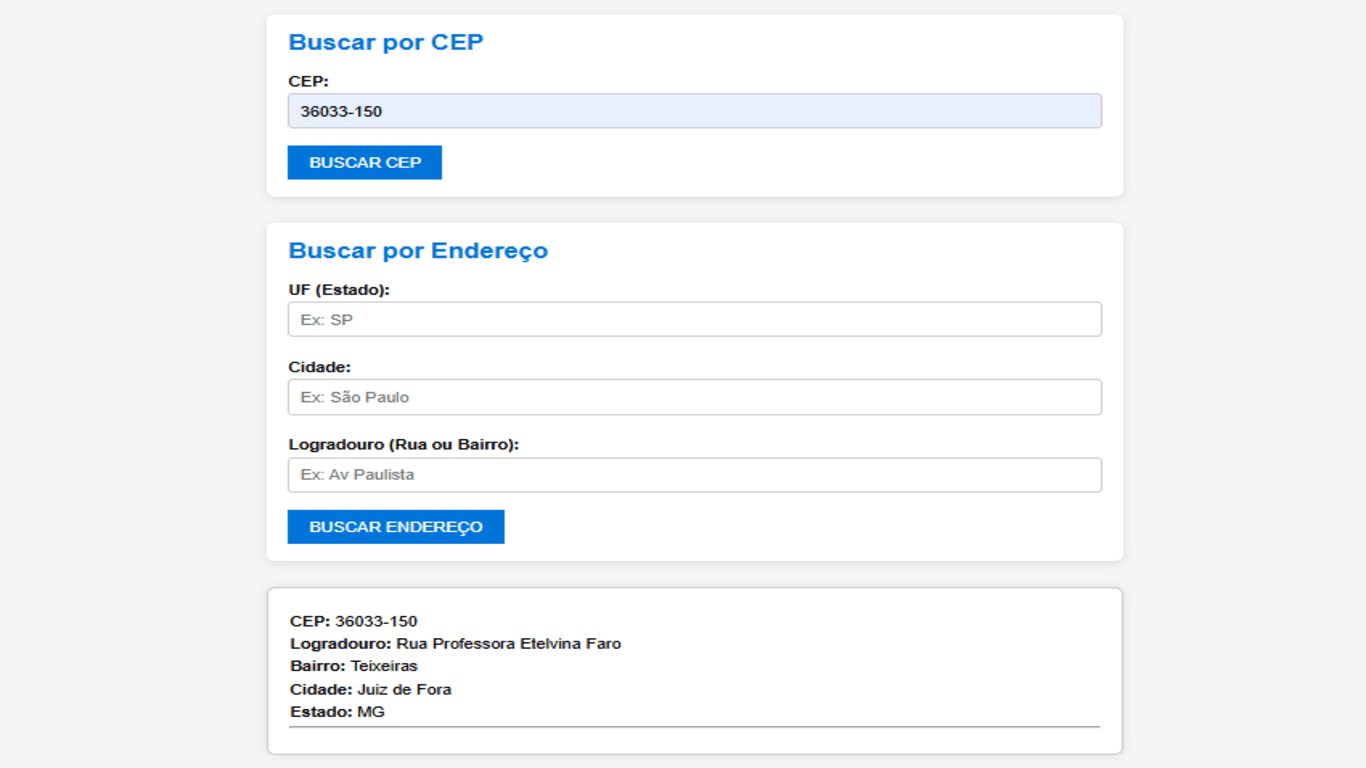This screenshot has width=1366, height=768.
Task: Click the 'MG' state value in results
Action: pos(371,712)
